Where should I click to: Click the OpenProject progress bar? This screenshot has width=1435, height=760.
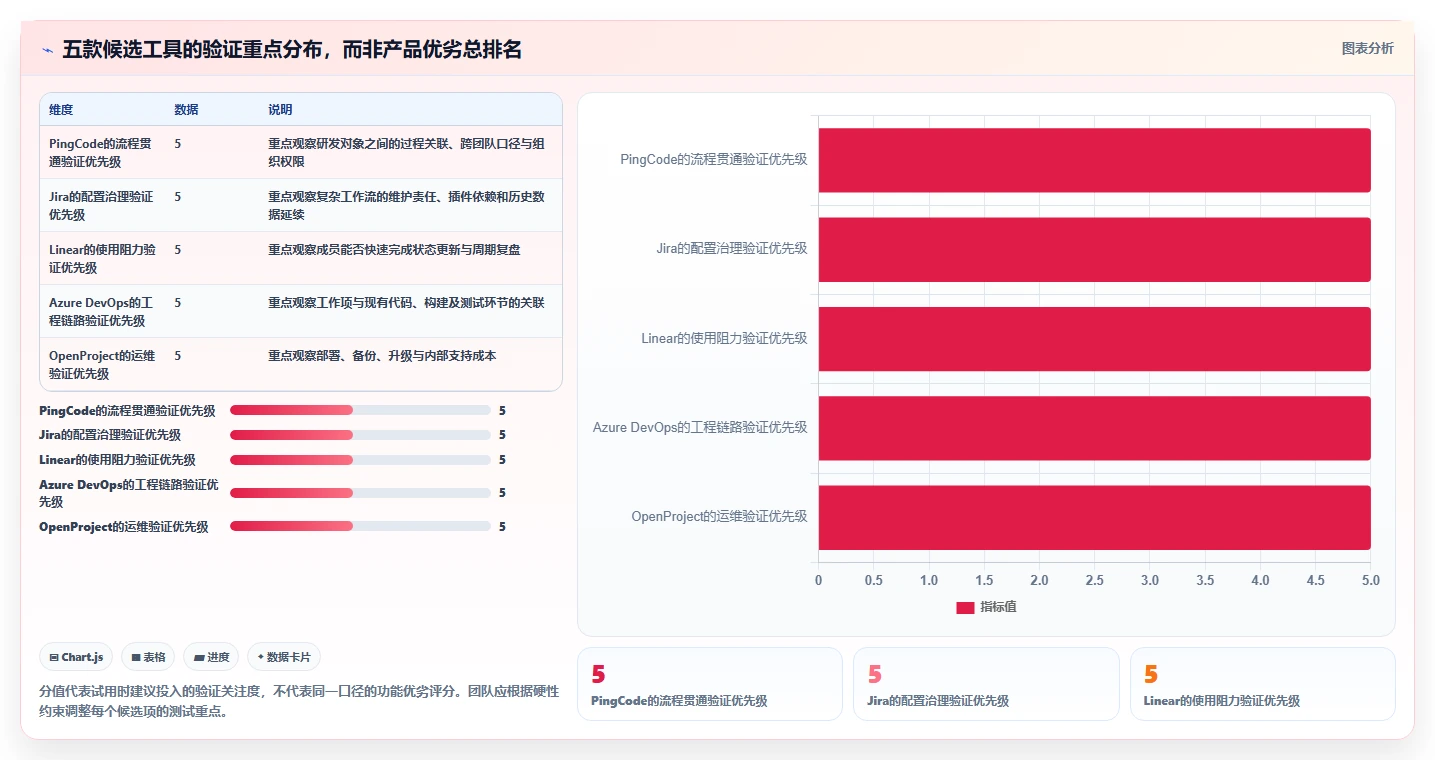click(x=360, y=526)
